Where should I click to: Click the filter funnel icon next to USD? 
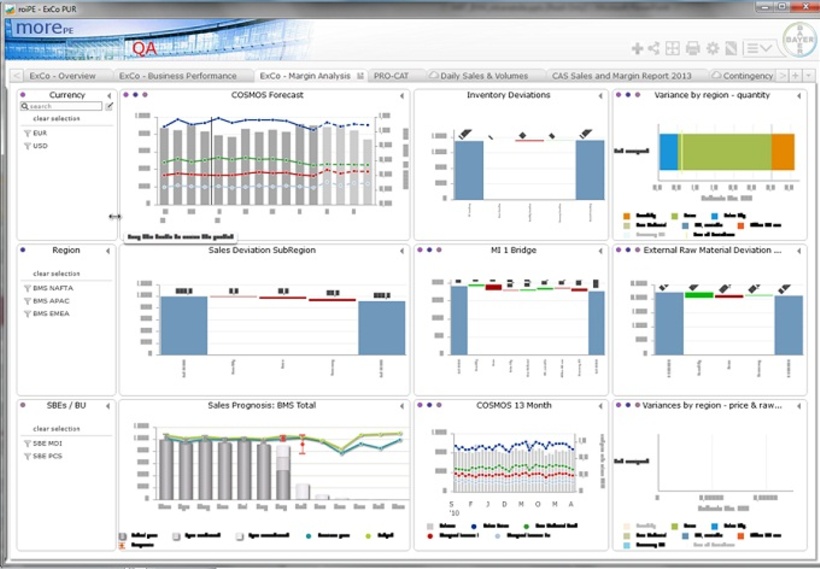coord(27,146)
